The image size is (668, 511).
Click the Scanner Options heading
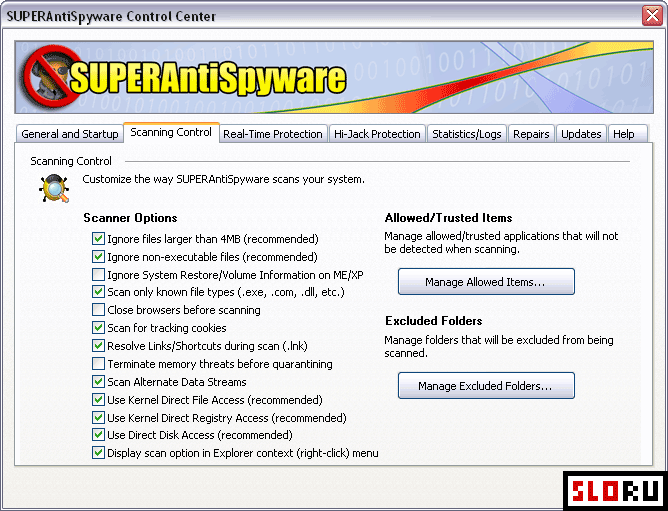tap(130, 218)
